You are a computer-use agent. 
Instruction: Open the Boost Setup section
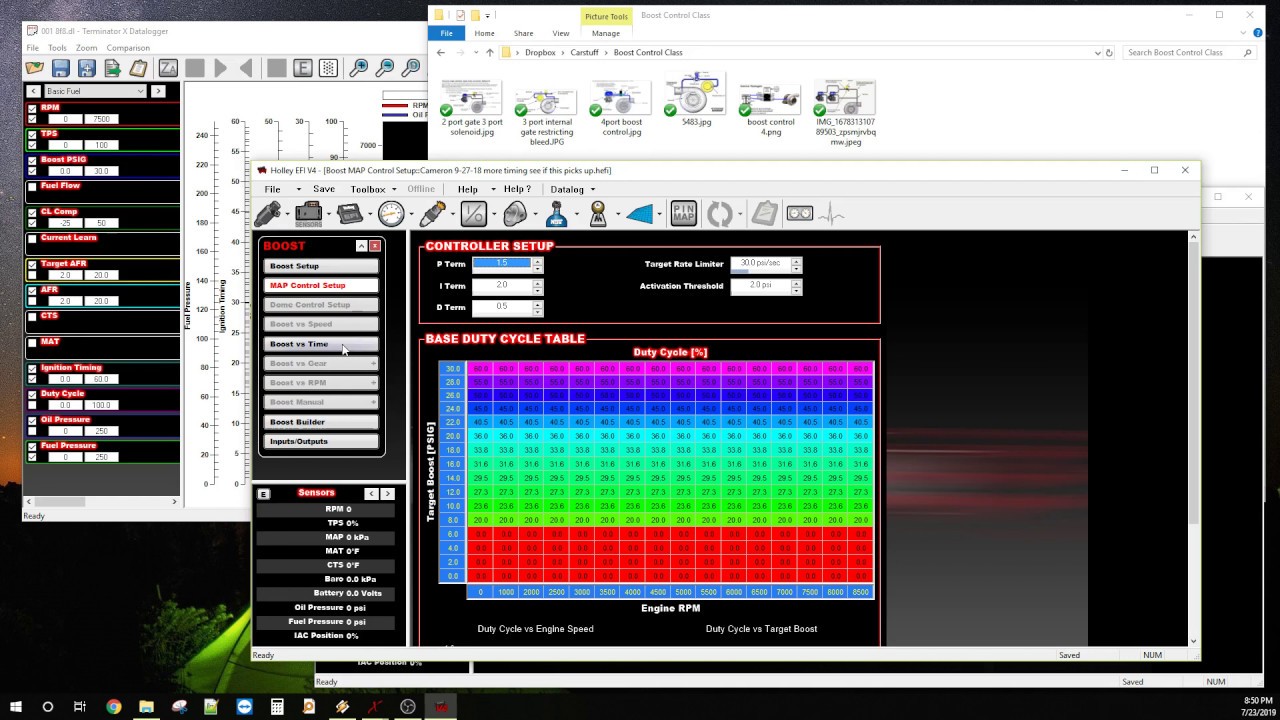pos(321,266)
